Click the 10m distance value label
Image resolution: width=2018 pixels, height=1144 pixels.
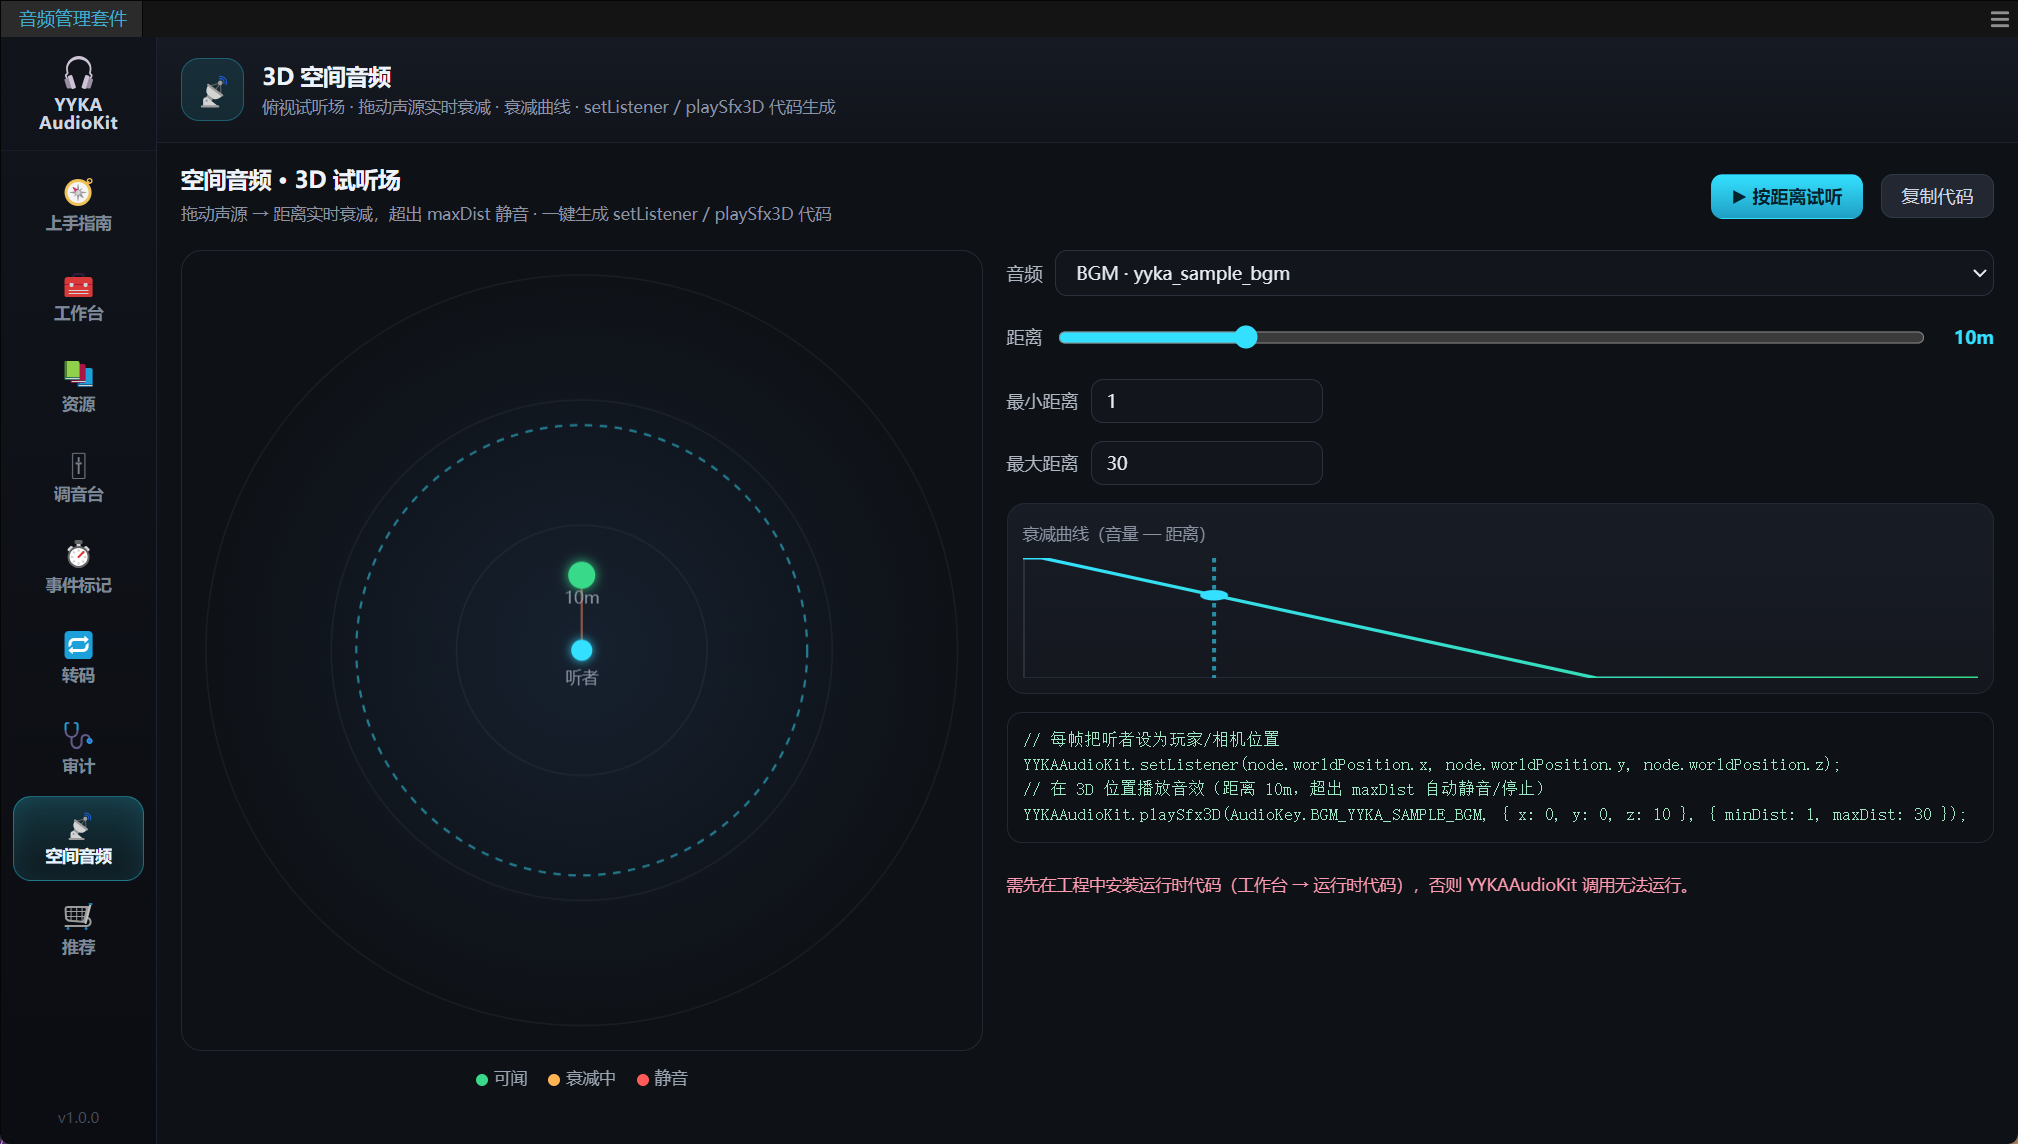(x=1973, y=338)
